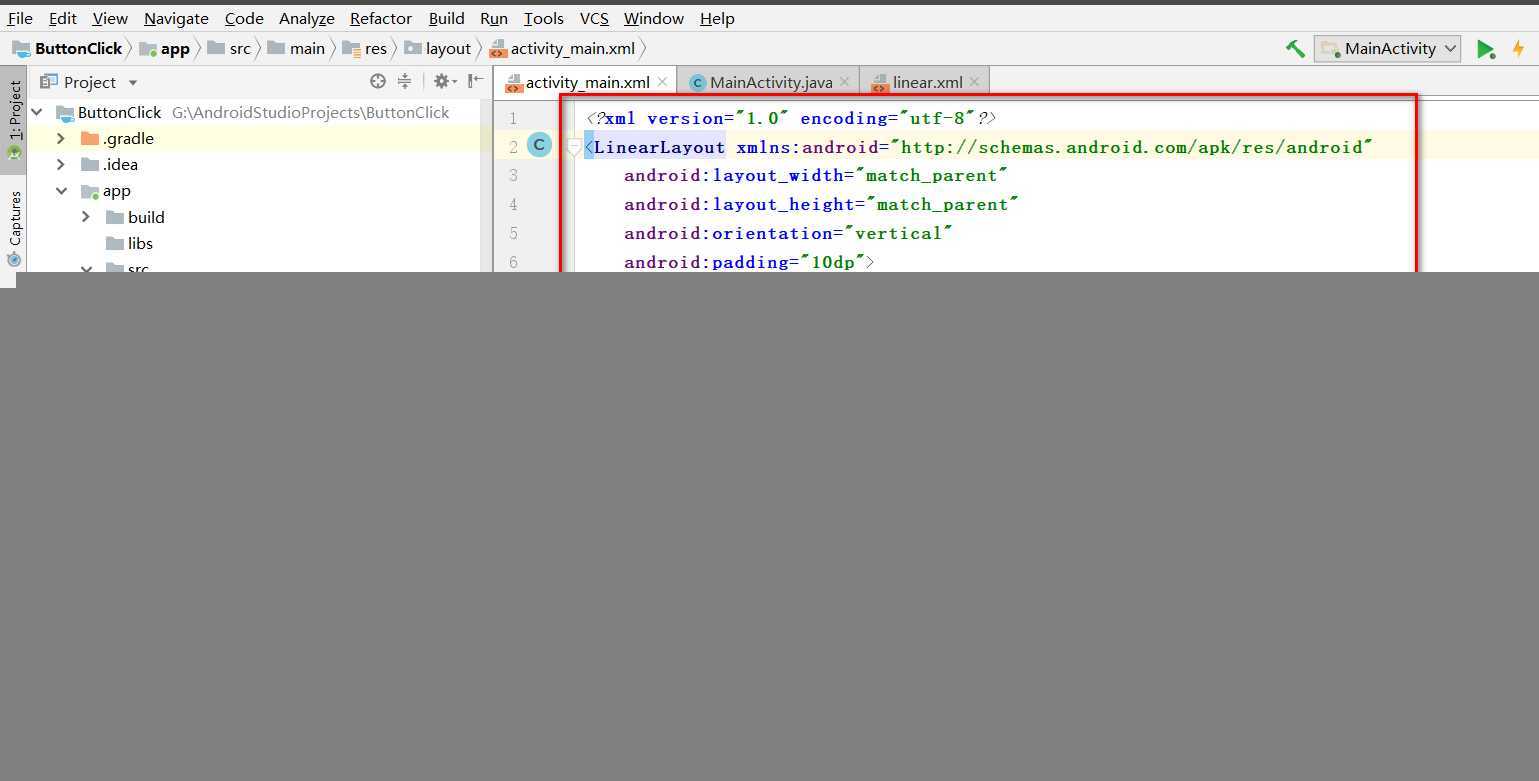This screenshot has width=1539, height=781.
Task: Select the app module in the tree
Action: 116,190
